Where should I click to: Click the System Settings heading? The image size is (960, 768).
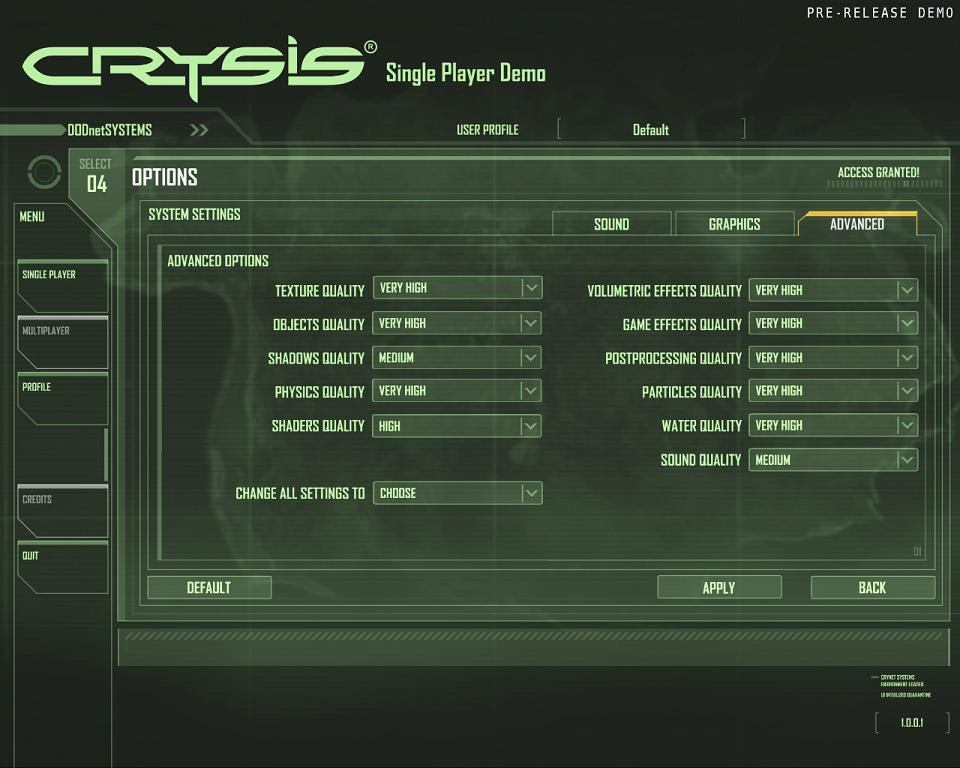pos(194,214)
